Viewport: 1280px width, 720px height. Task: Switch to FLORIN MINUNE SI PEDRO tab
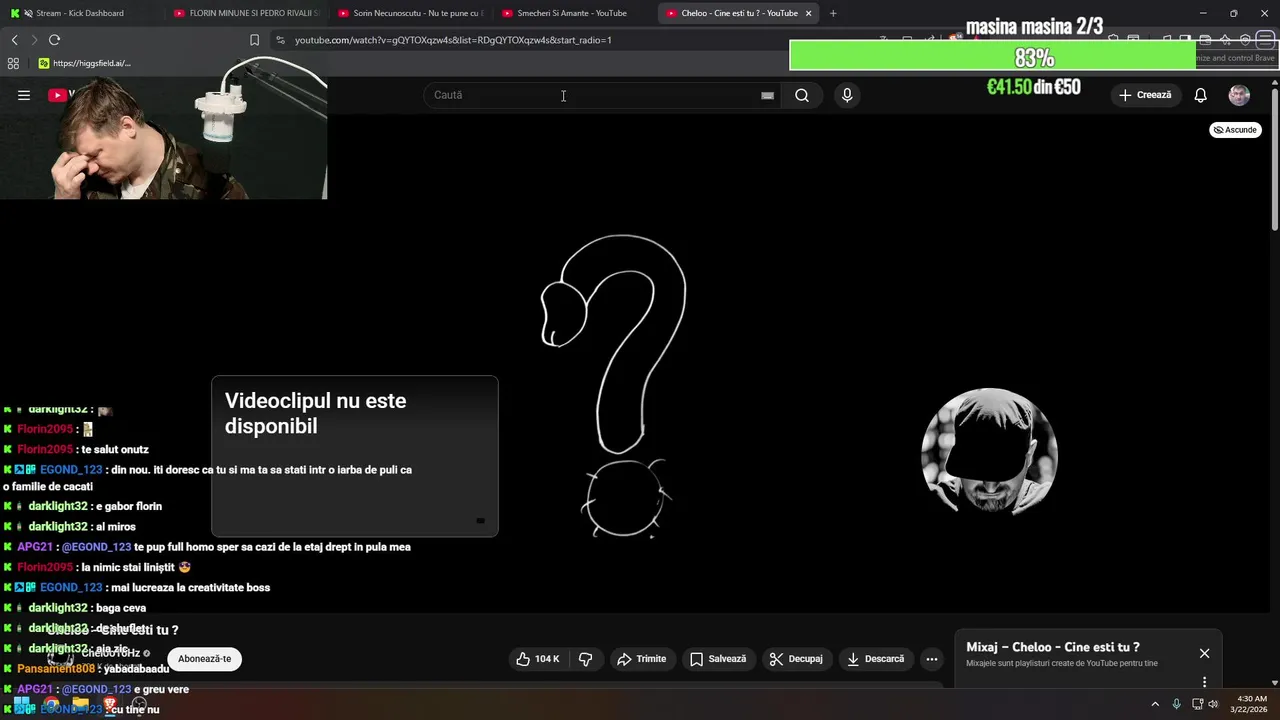tap(245, 13)
